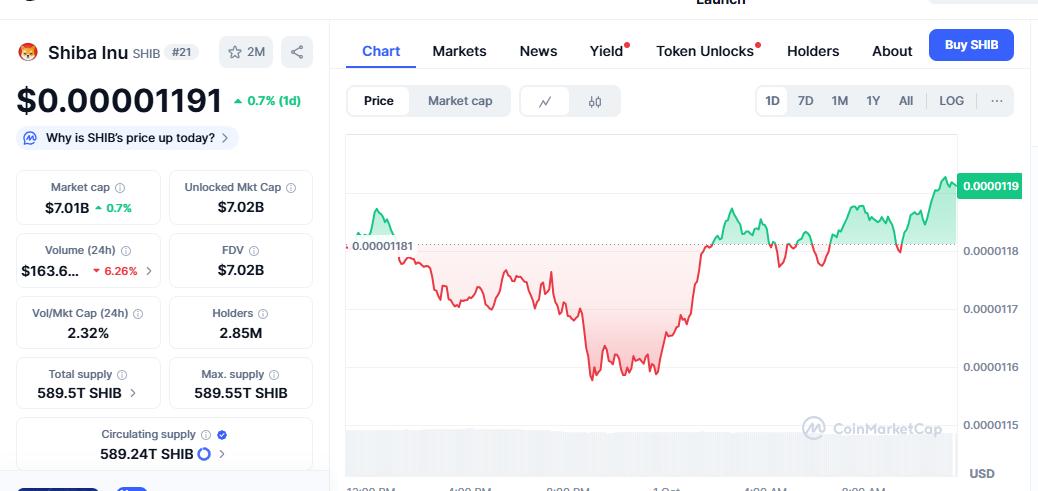
Task: Open the chart more options ellipsis menu
Action: [996, 101]
